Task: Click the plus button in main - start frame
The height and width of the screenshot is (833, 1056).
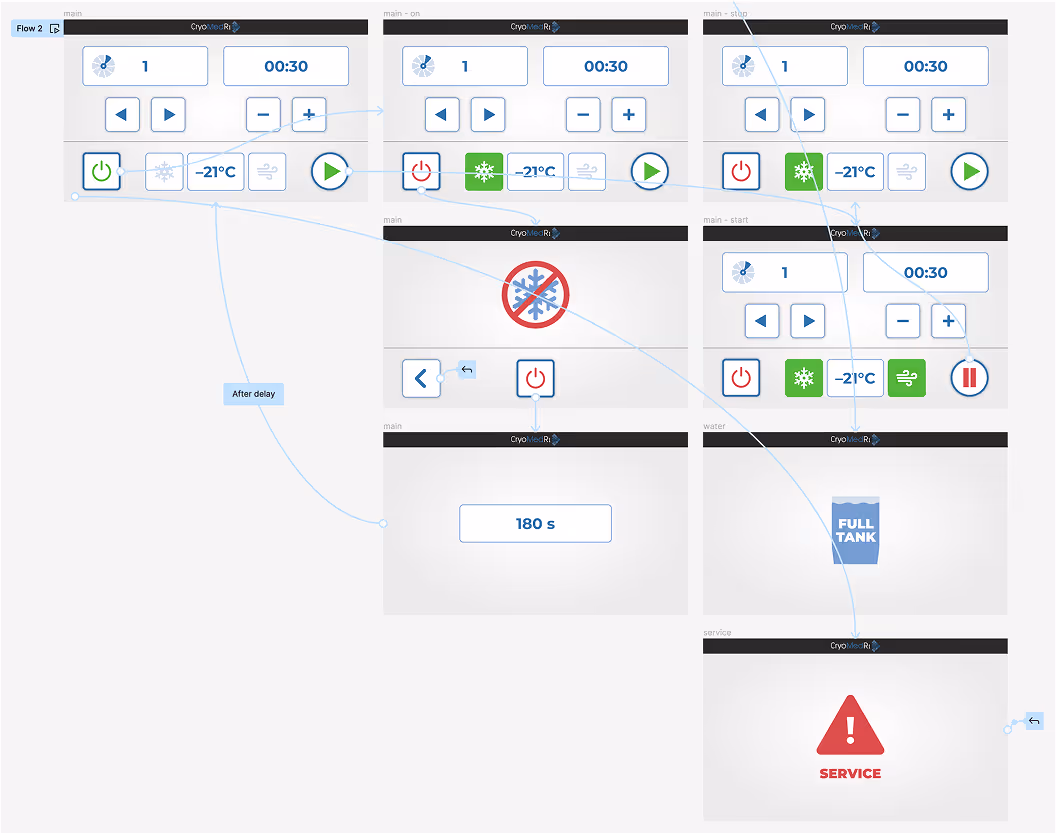Action: 949,321
